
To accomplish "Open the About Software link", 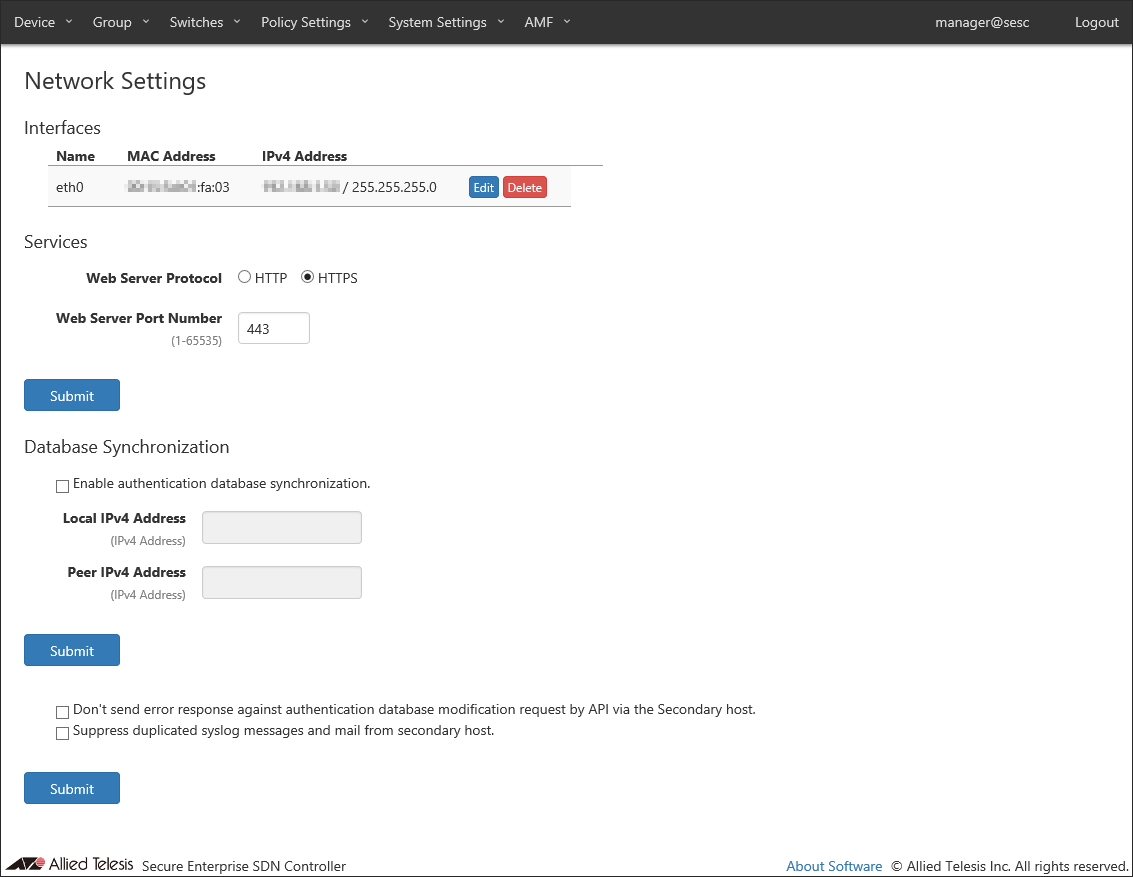I will coord(834,865).
